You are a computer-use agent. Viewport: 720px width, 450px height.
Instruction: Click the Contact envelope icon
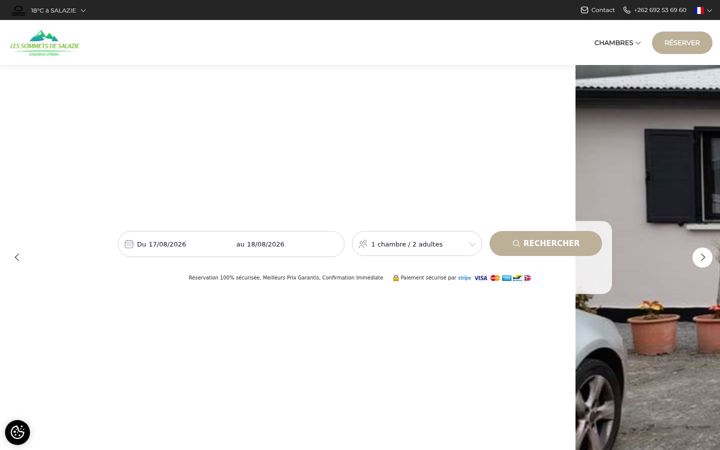click(x=584, y=10)
